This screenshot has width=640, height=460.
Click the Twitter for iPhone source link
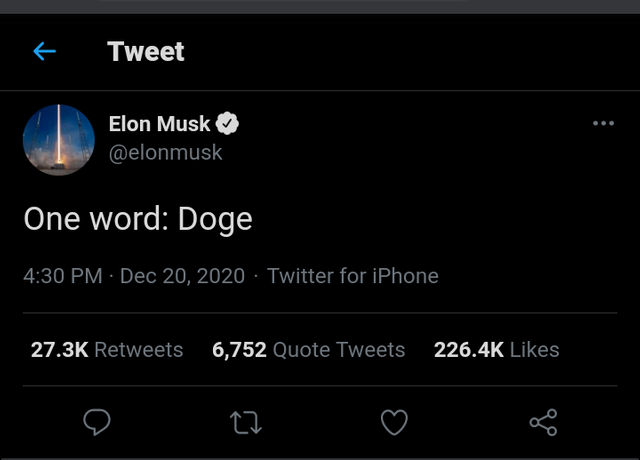pos(352,276)
